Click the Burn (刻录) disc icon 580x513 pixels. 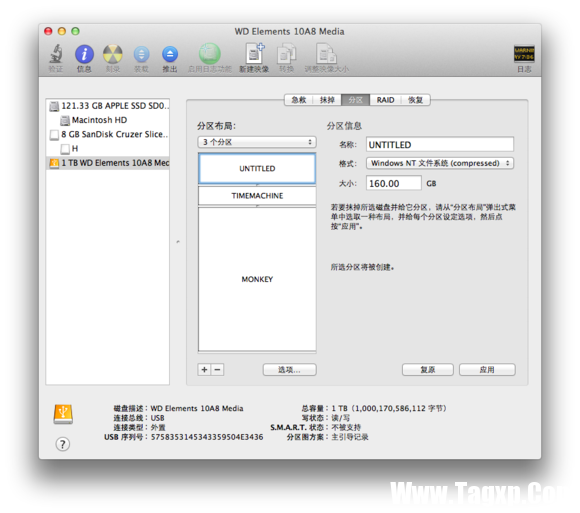point(112,54)
